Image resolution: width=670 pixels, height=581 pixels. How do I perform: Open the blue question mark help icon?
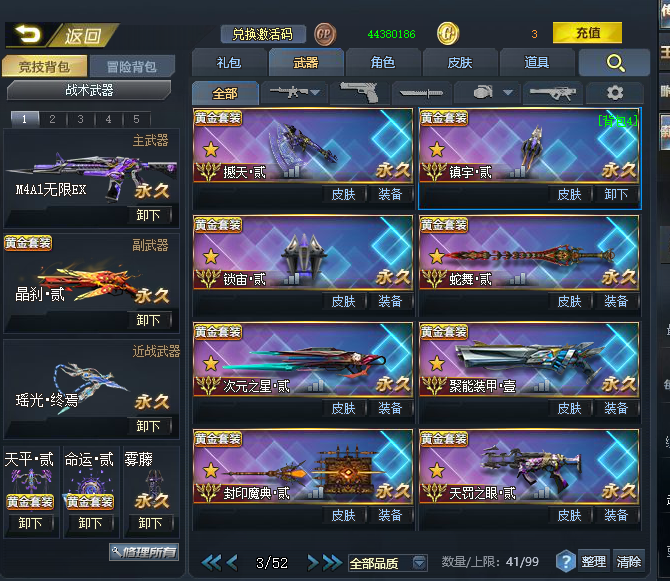coord(566,561)
